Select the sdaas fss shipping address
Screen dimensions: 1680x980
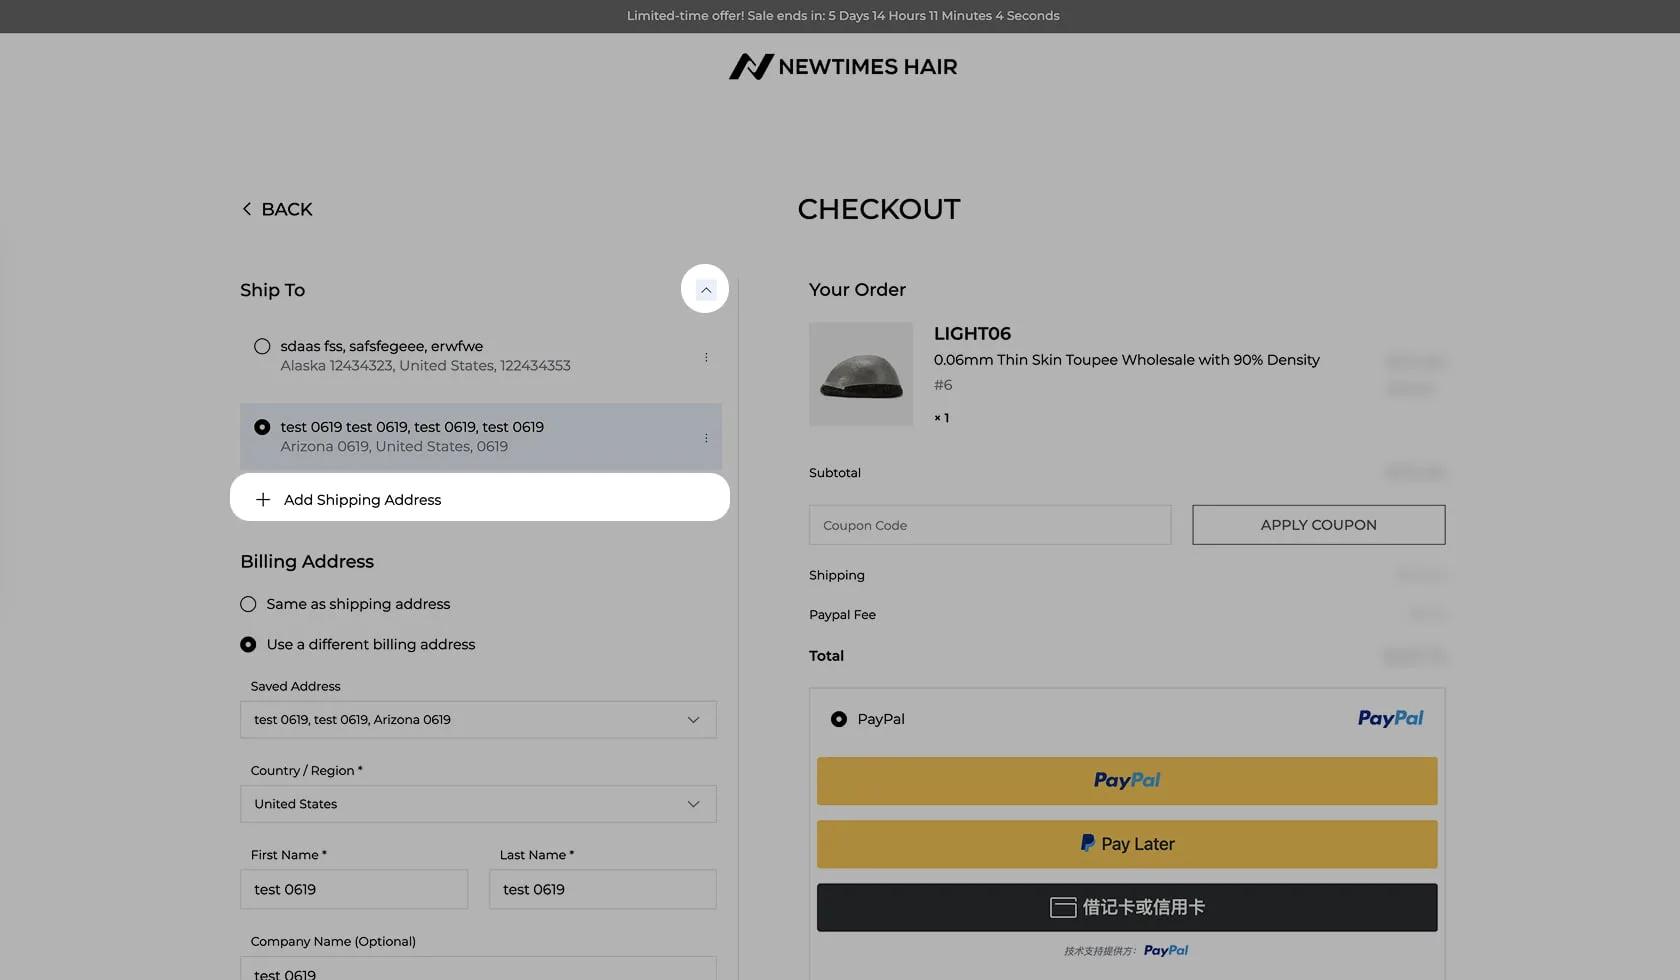click(x=262, y=347)
